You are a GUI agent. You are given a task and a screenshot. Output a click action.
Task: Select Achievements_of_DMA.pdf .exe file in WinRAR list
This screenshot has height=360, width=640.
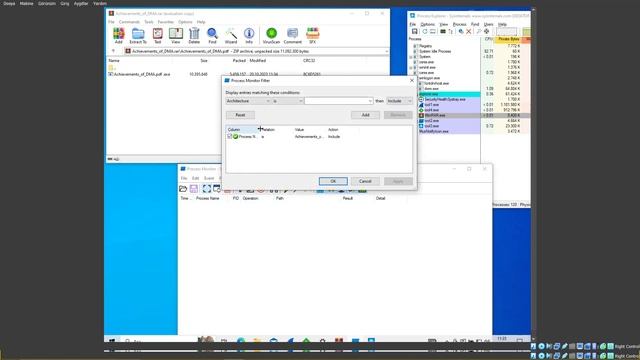click(139, 74)
